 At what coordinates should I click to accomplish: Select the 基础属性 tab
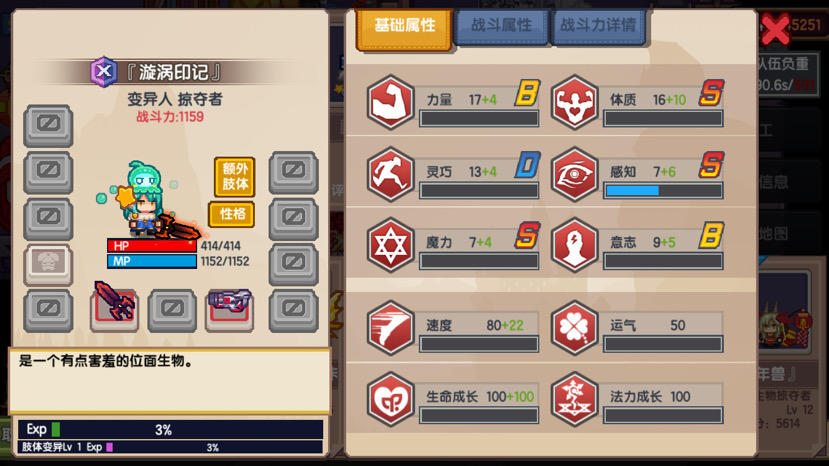404,28
